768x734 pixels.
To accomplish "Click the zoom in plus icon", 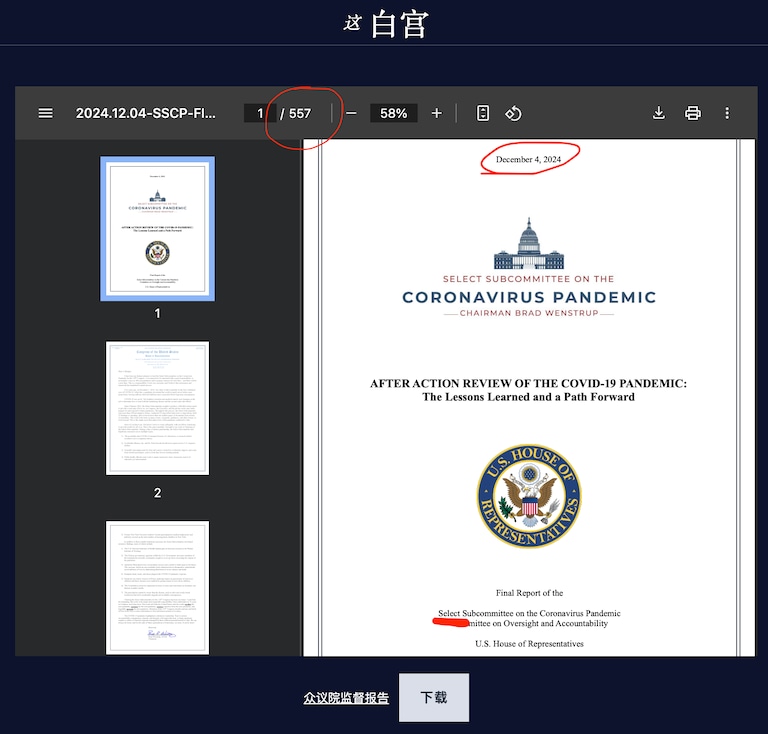I will (x=436, y=113).
